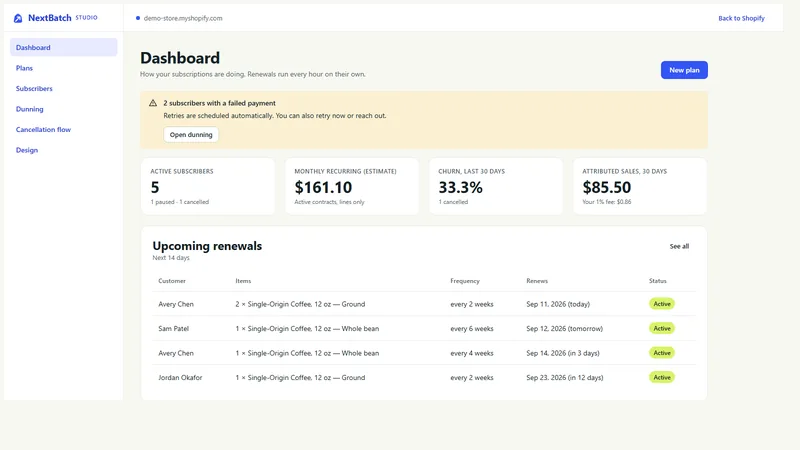Click every 4 weeks frequency cell
The width and height of the screenshot is (800, 450).
pyautogui.click(x=472, y=353)
